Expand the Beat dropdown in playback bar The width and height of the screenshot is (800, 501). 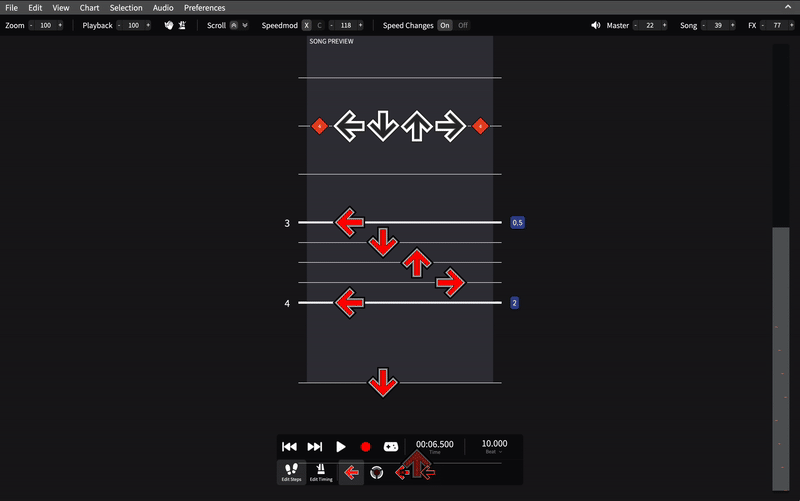click(494, 452)
